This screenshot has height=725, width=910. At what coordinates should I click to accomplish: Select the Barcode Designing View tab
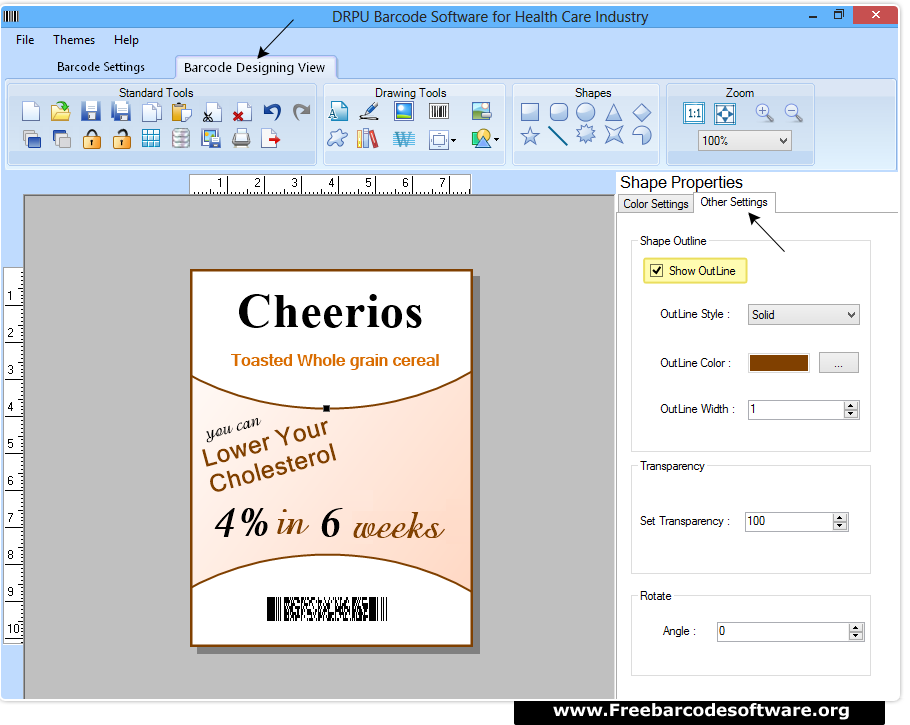(255, 67)
